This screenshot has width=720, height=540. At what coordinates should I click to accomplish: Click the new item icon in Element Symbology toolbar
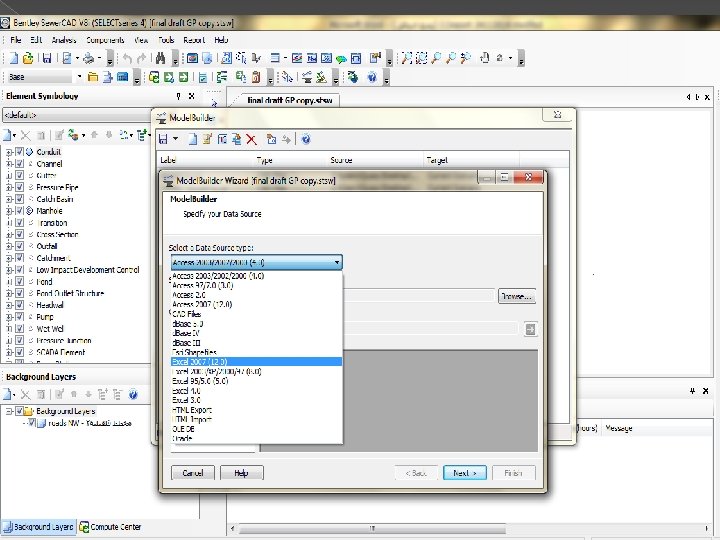[x=7, y=135]
